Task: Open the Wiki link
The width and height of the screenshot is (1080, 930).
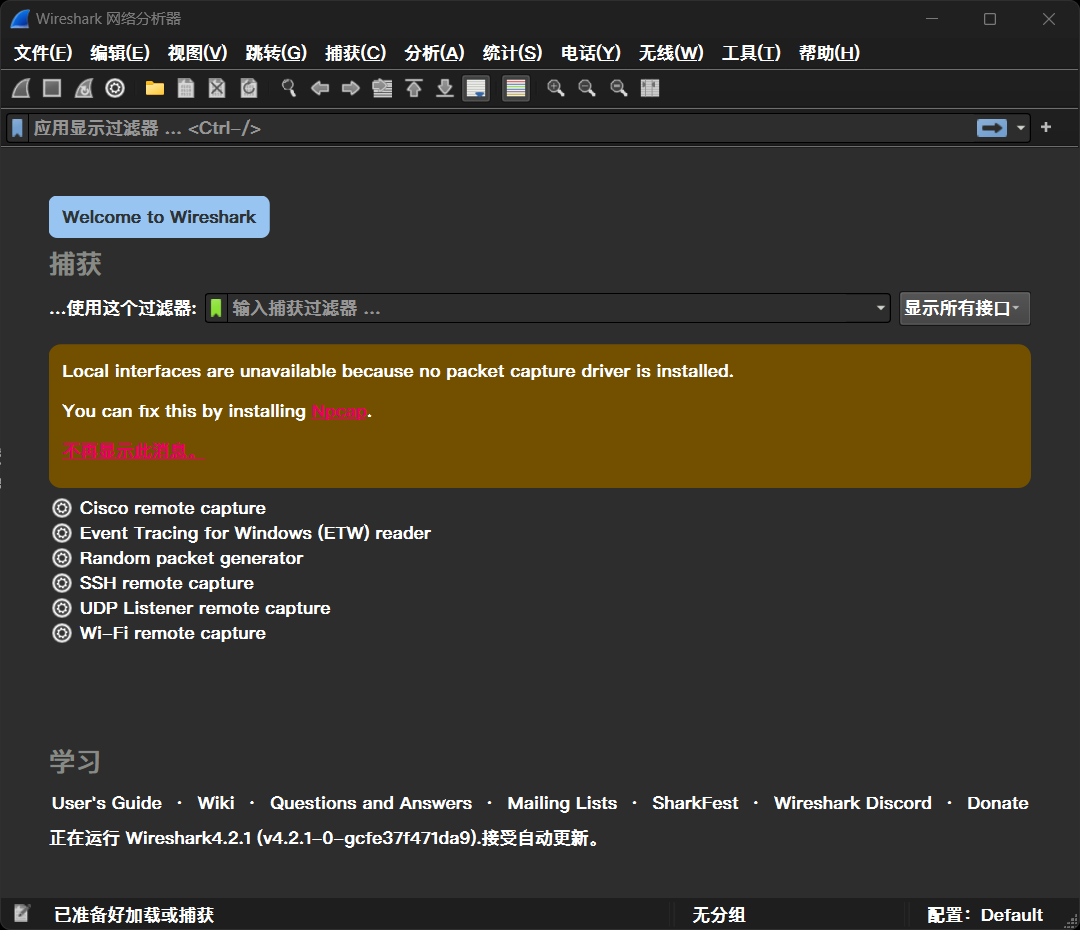Action: (x=216, y=803)
